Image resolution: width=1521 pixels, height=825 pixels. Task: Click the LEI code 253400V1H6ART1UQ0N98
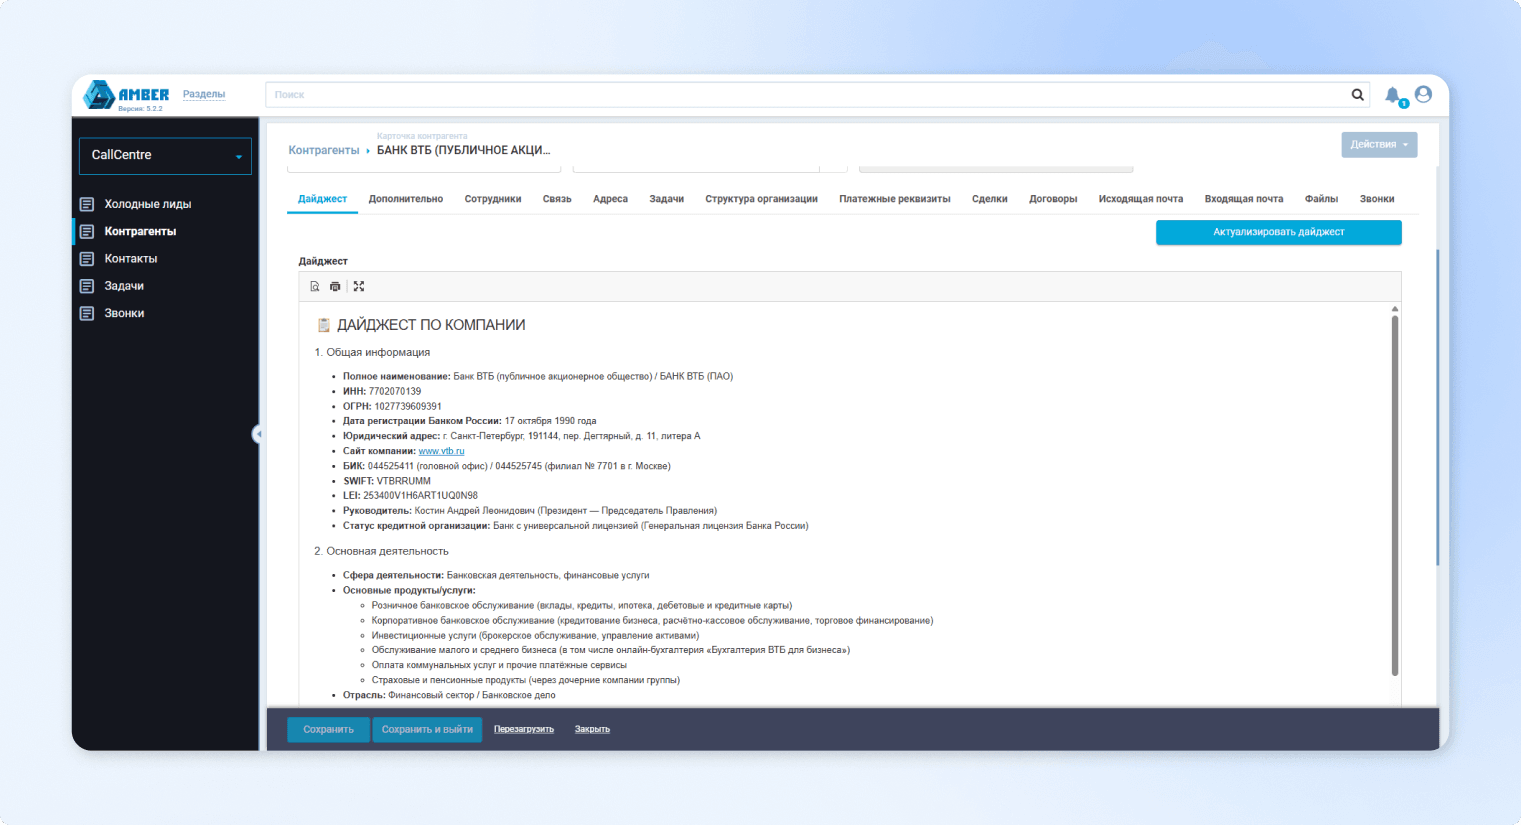pos(420,496)
